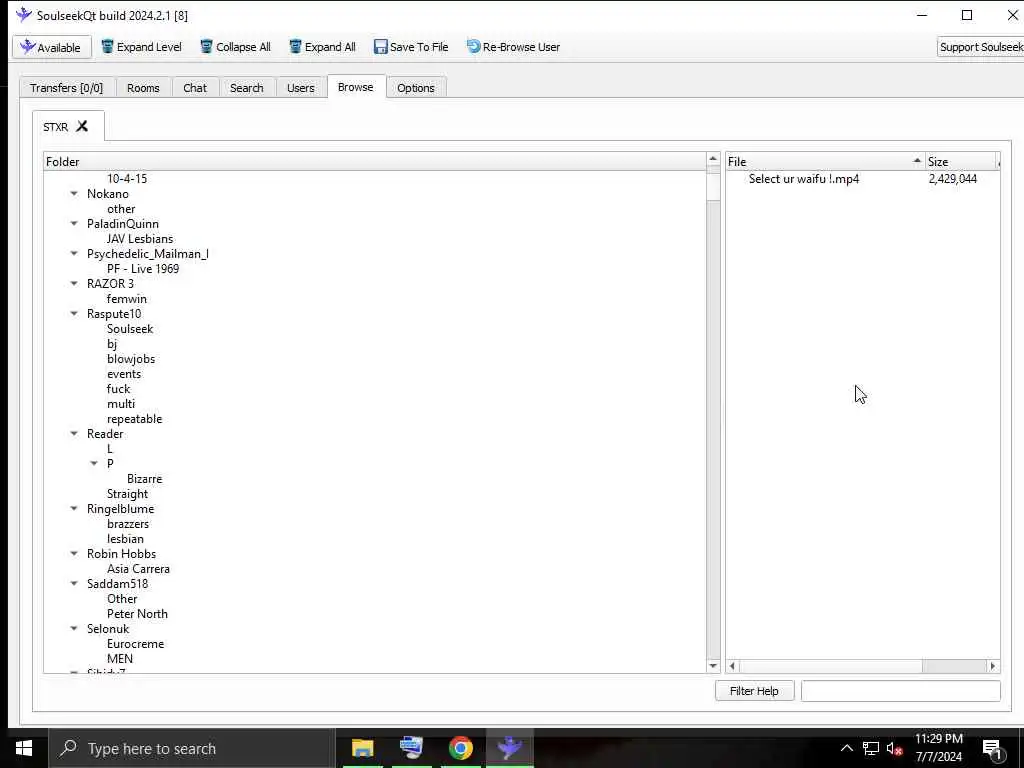
Task: Click the Windows Start button
Action: point(24,748)
